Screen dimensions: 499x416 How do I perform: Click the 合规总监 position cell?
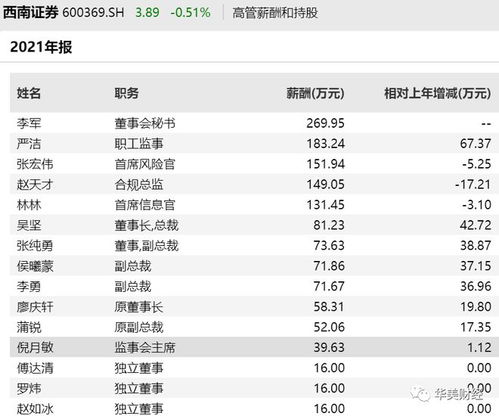tap(139, 184)
